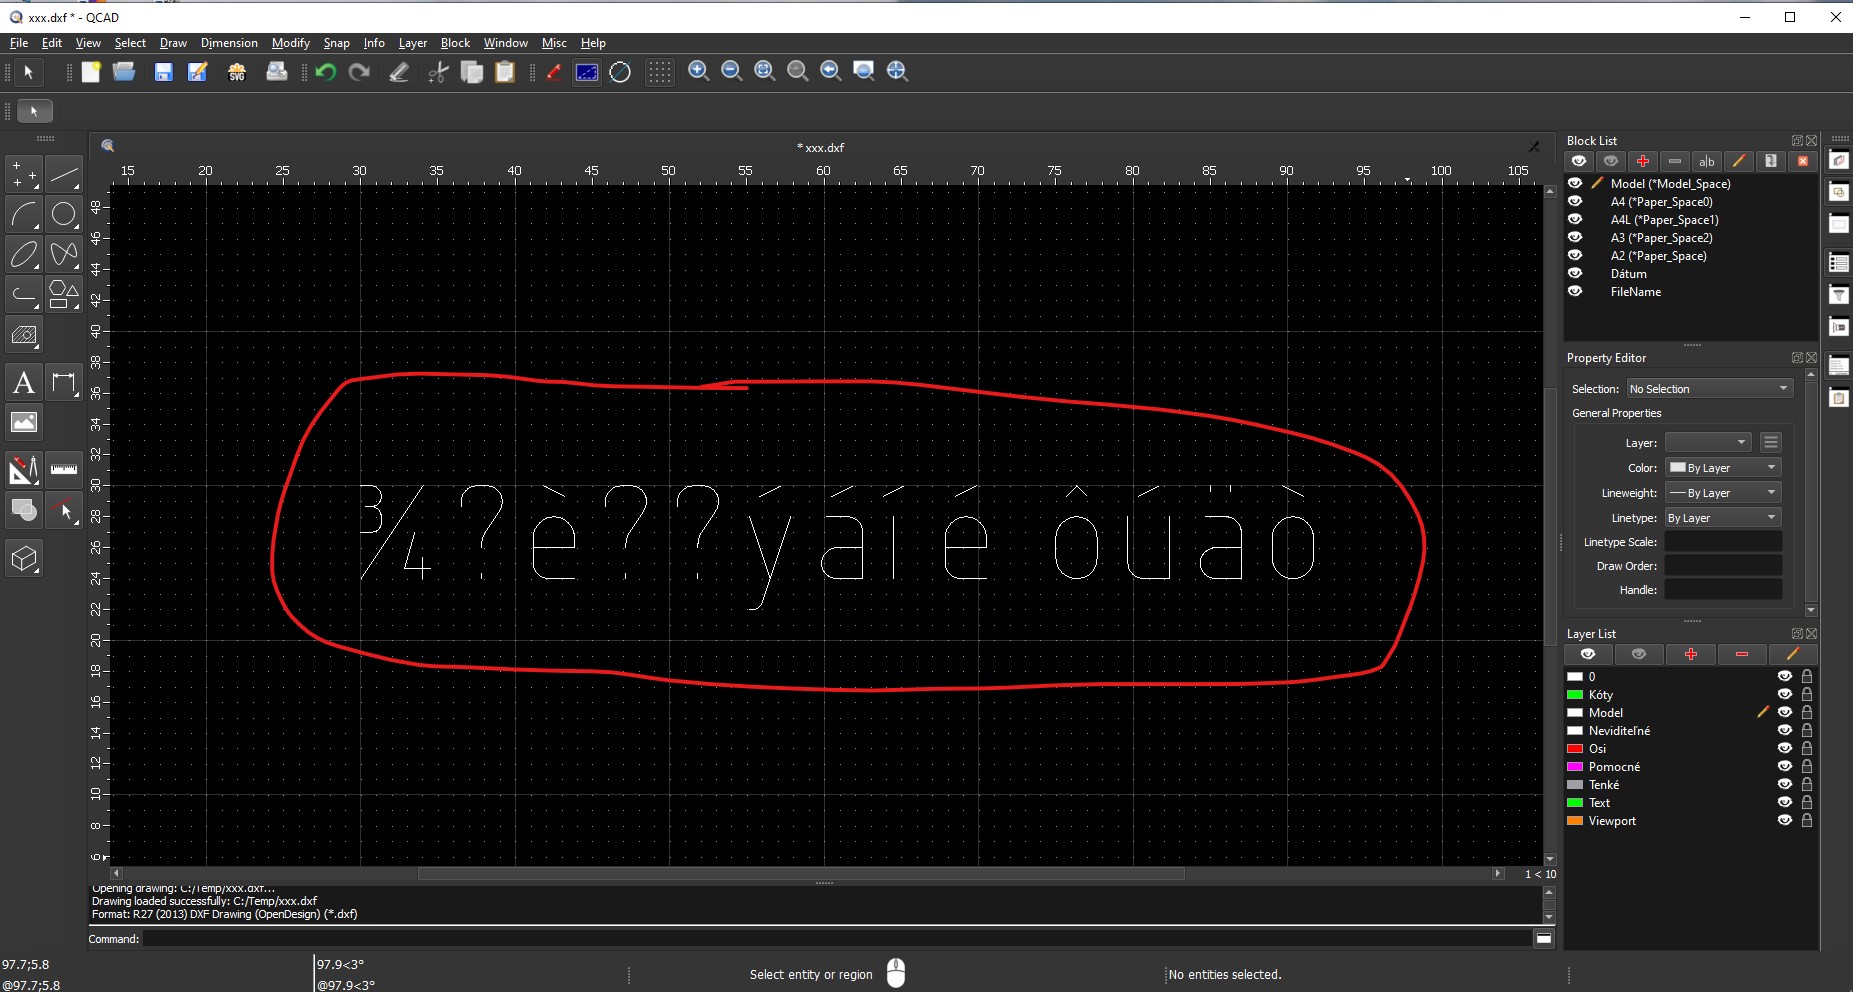Open the Lineweight By Layer dropdown
Viewport: 1853px width, 992px height.
[x=1722, y=493]
